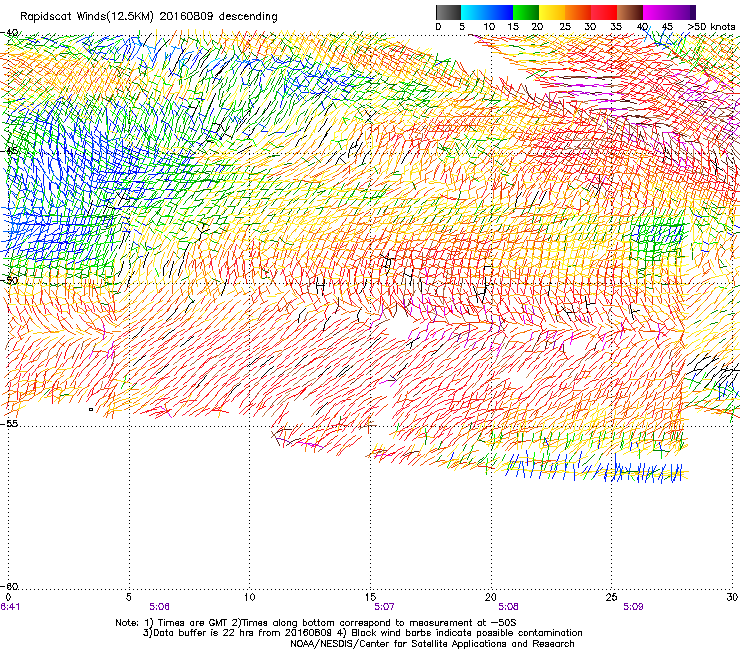
Task: Click the yellow-orange 20-25 knots legend swatch
Action: [x=552, y=12]
